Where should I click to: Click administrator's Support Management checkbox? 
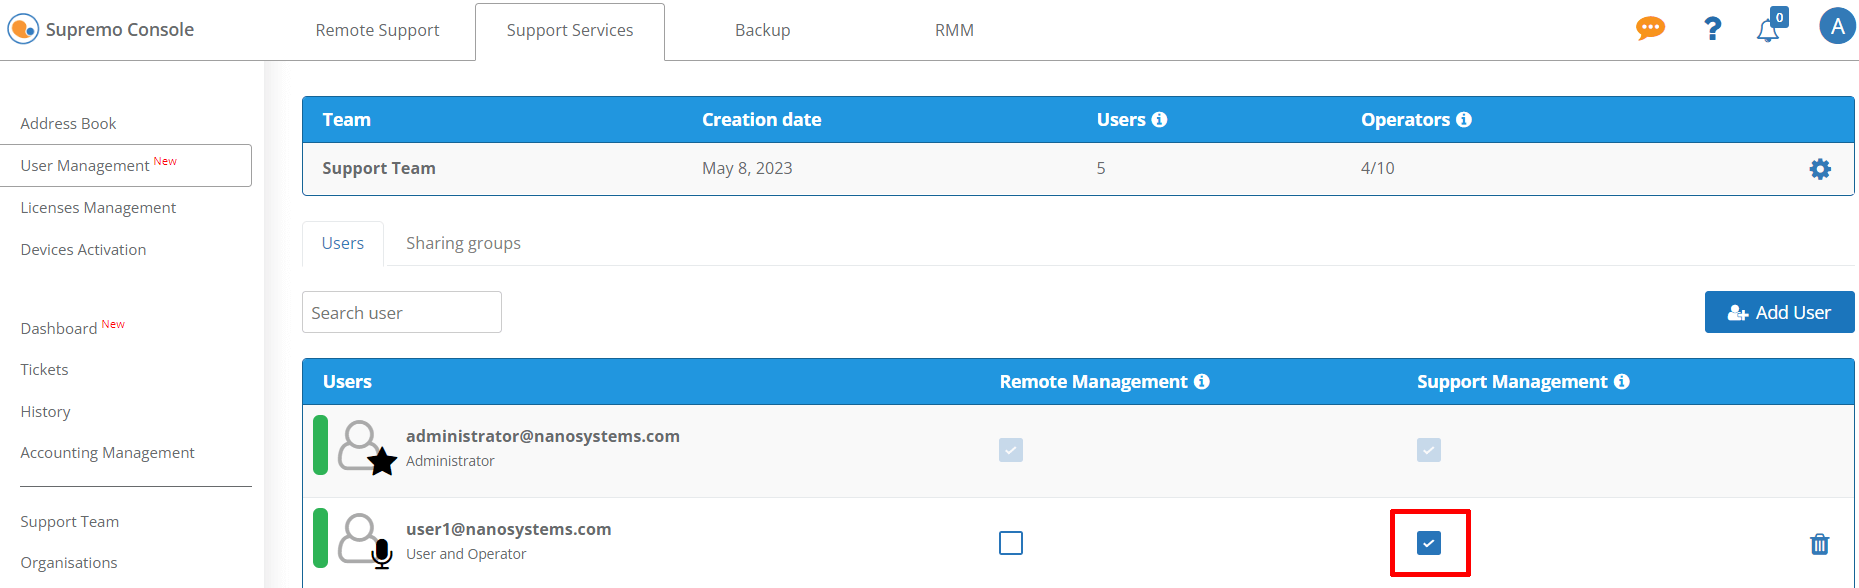pos(1429,450)
